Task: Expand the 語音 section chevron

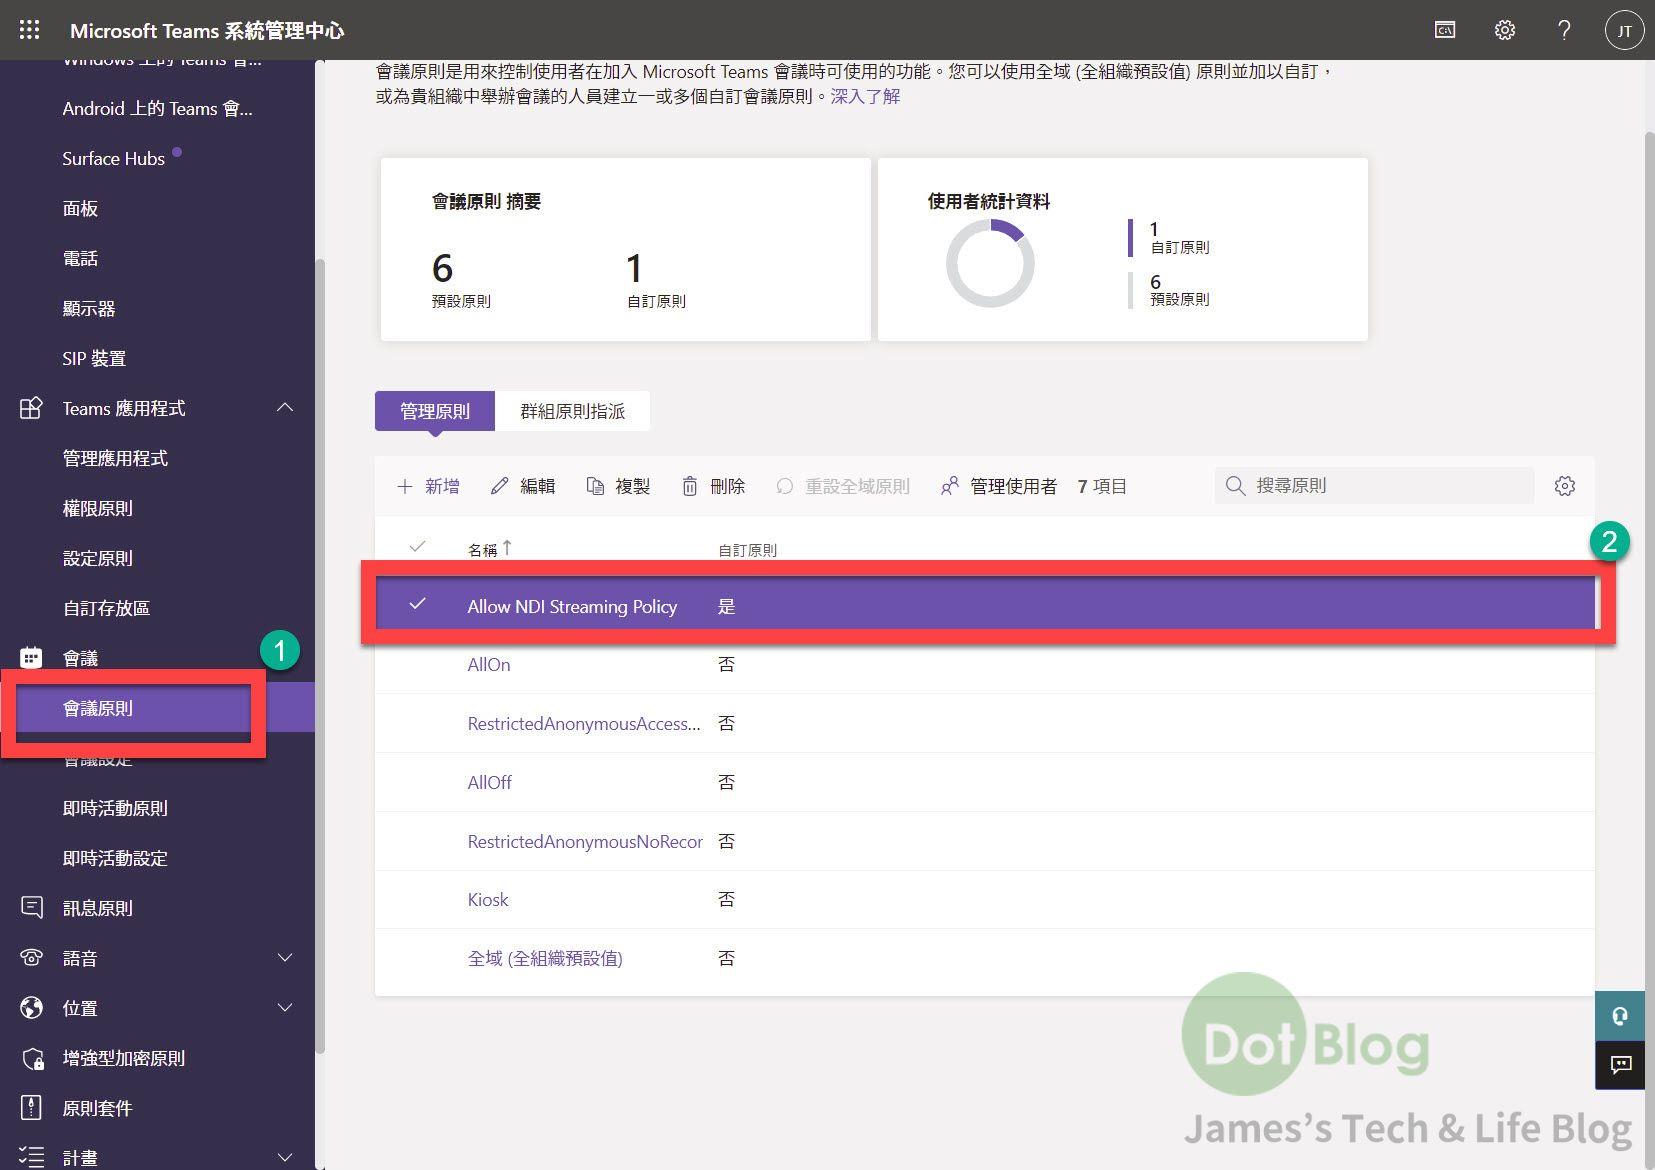Action: click(285, 958)
